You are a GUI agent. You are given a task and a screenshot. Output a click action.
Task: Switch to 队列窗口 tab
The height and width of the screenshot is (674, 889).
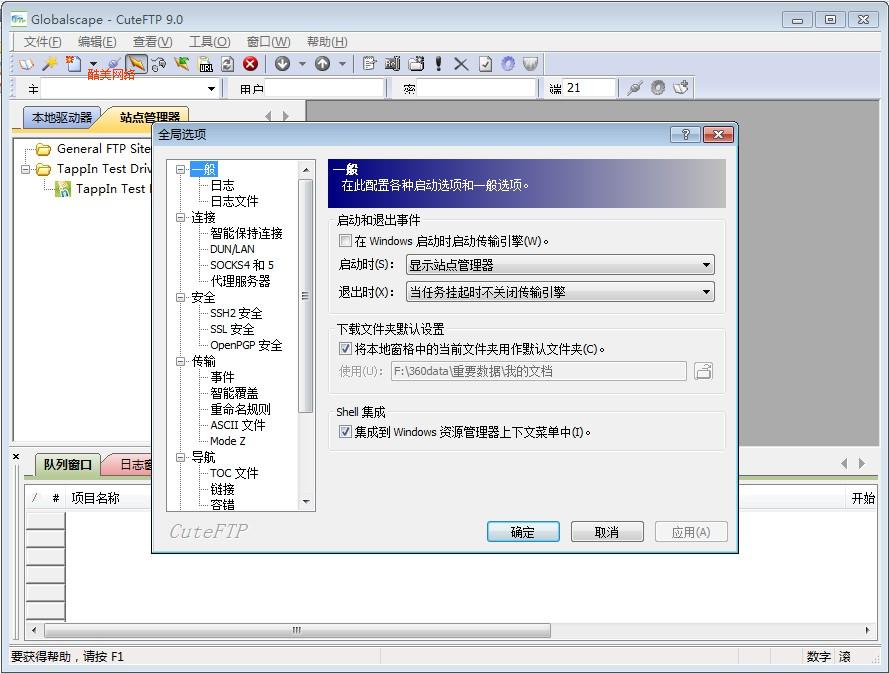point(67,464)
